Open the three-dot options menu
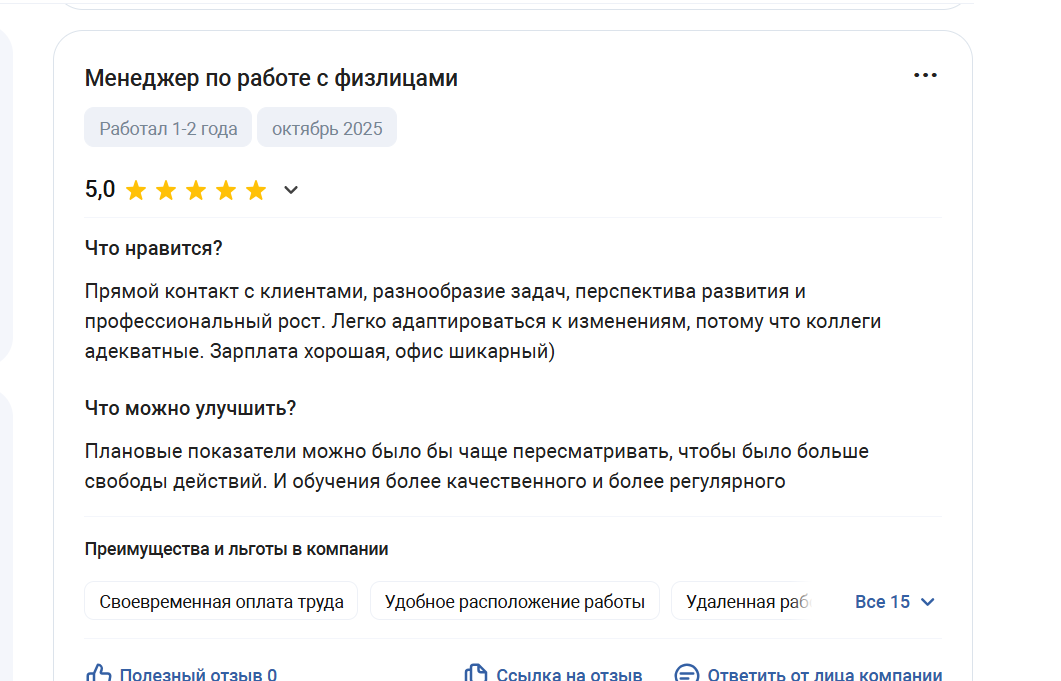Screen dimensions: 1061x681 925,75
